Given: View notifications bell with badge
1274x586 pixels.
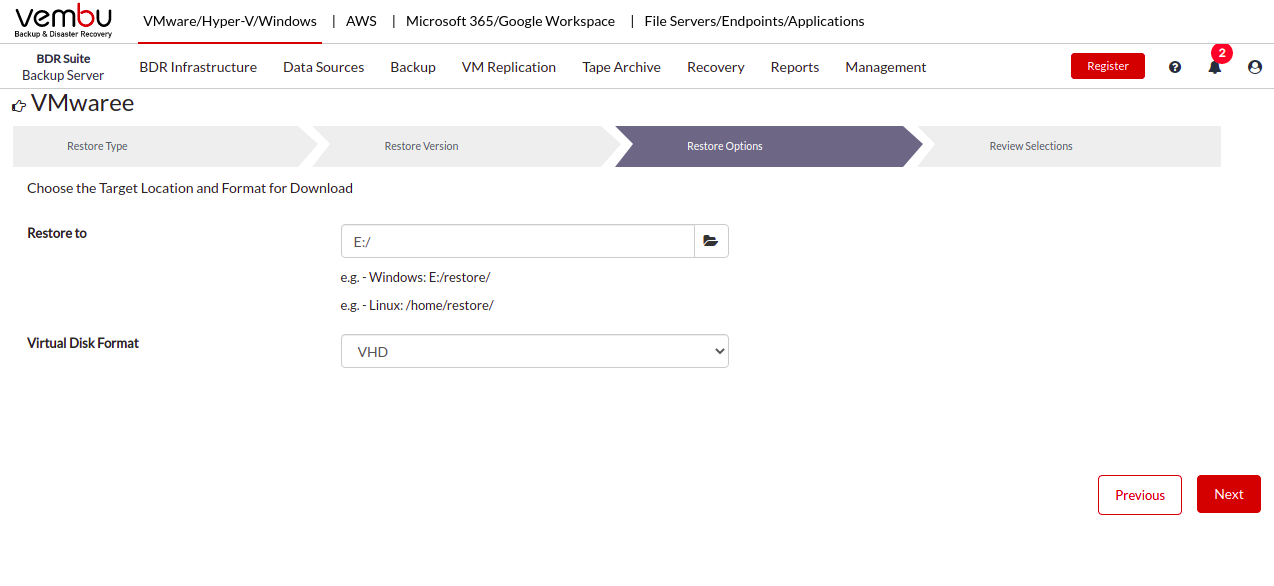Looking at the screenshot, I should click(x=1215, y=62).
